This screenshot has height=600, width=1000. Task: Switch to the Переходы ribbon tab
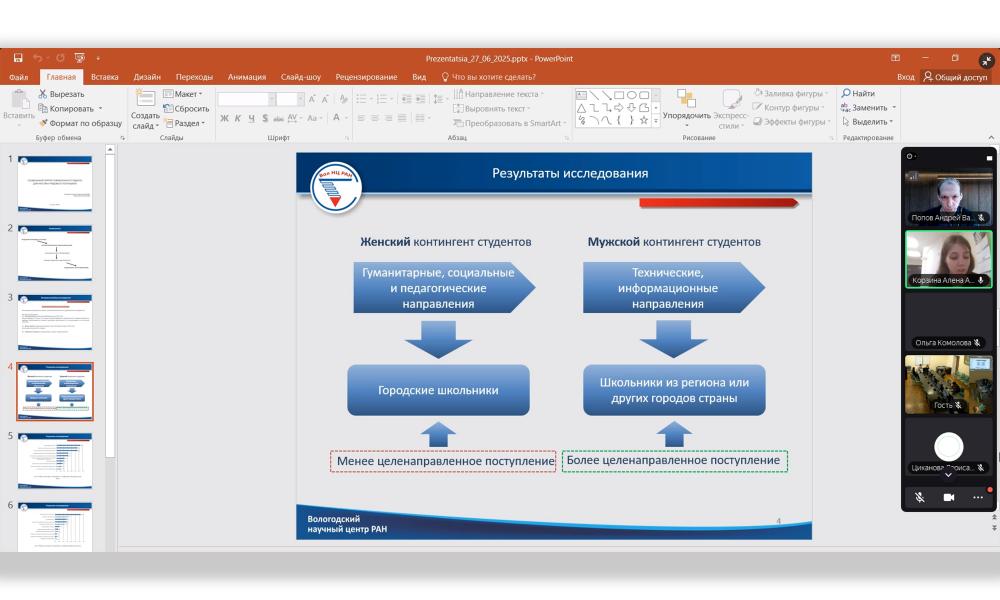[195, 77]
